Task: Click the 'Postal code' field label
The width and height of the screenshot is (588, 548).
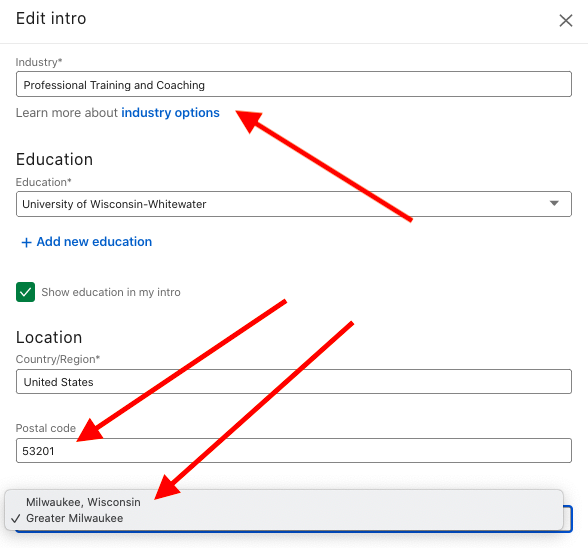Action: click(46, 428)
